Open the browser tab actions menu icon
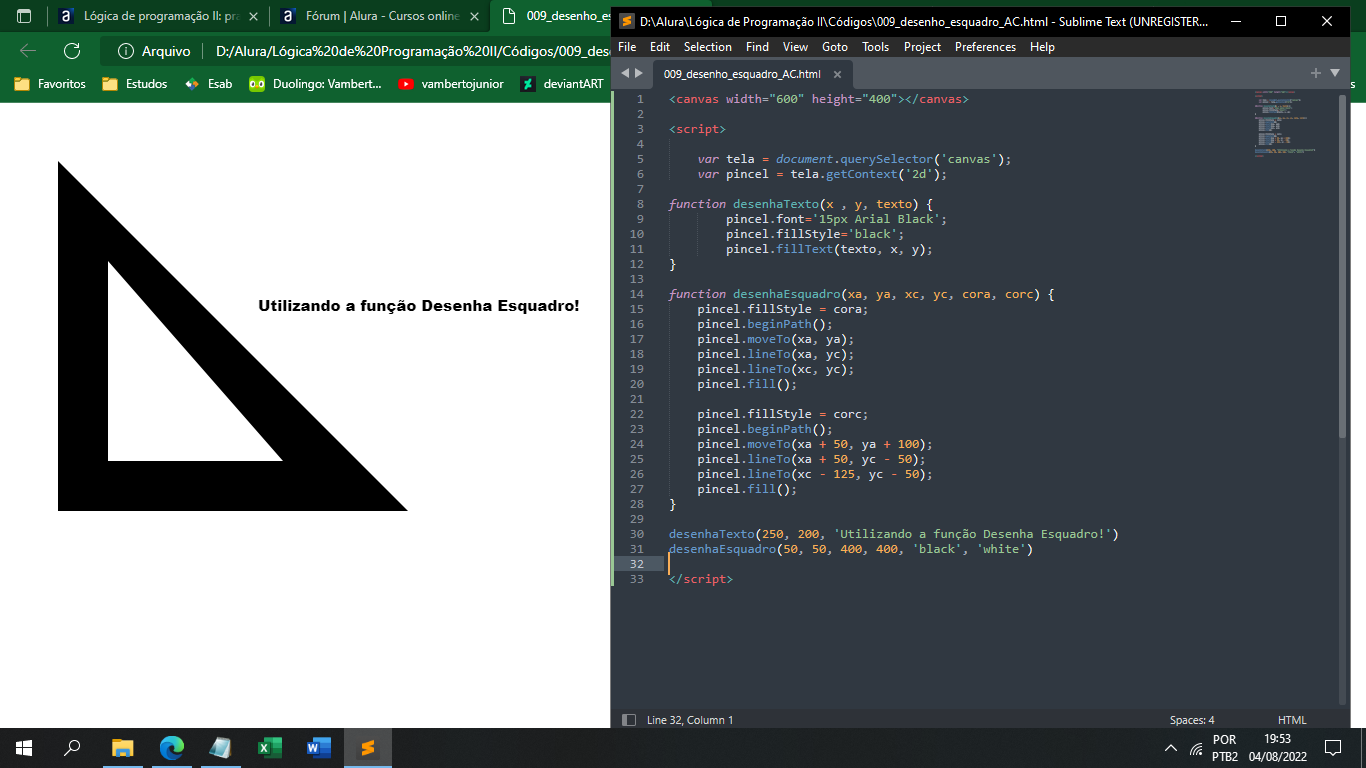 (24, 16)
